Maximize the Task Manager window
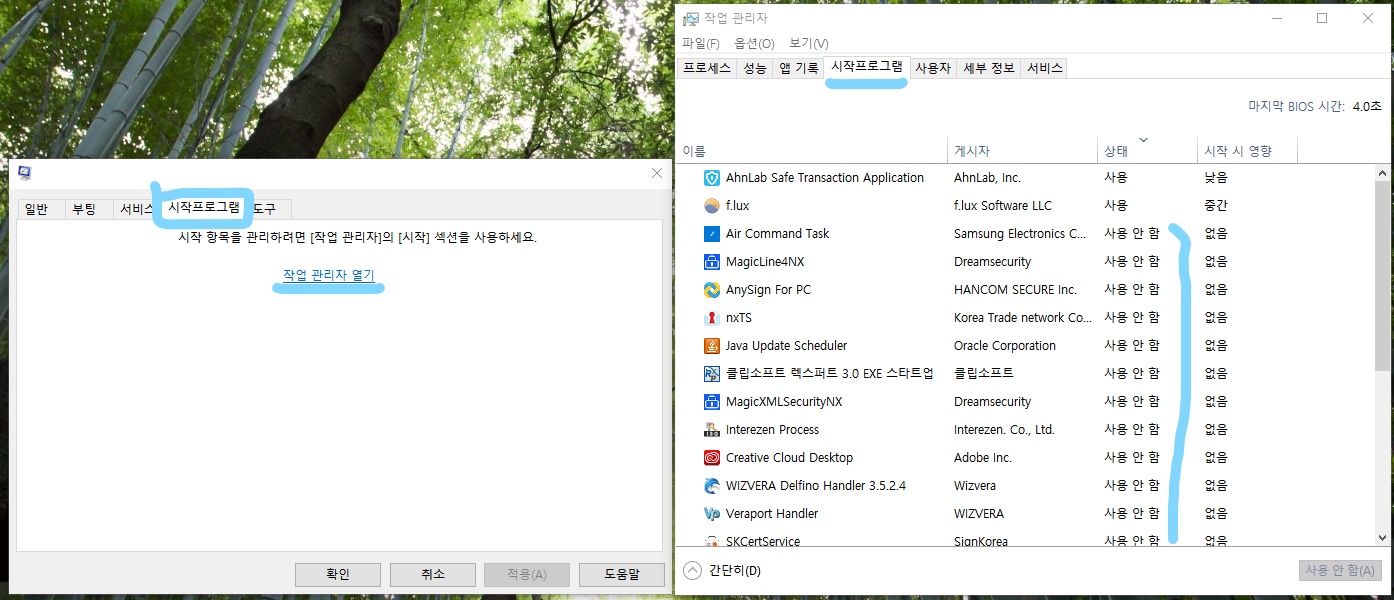The height and width of the screenshot is (600, 1394). click(x=1322, y=18)
